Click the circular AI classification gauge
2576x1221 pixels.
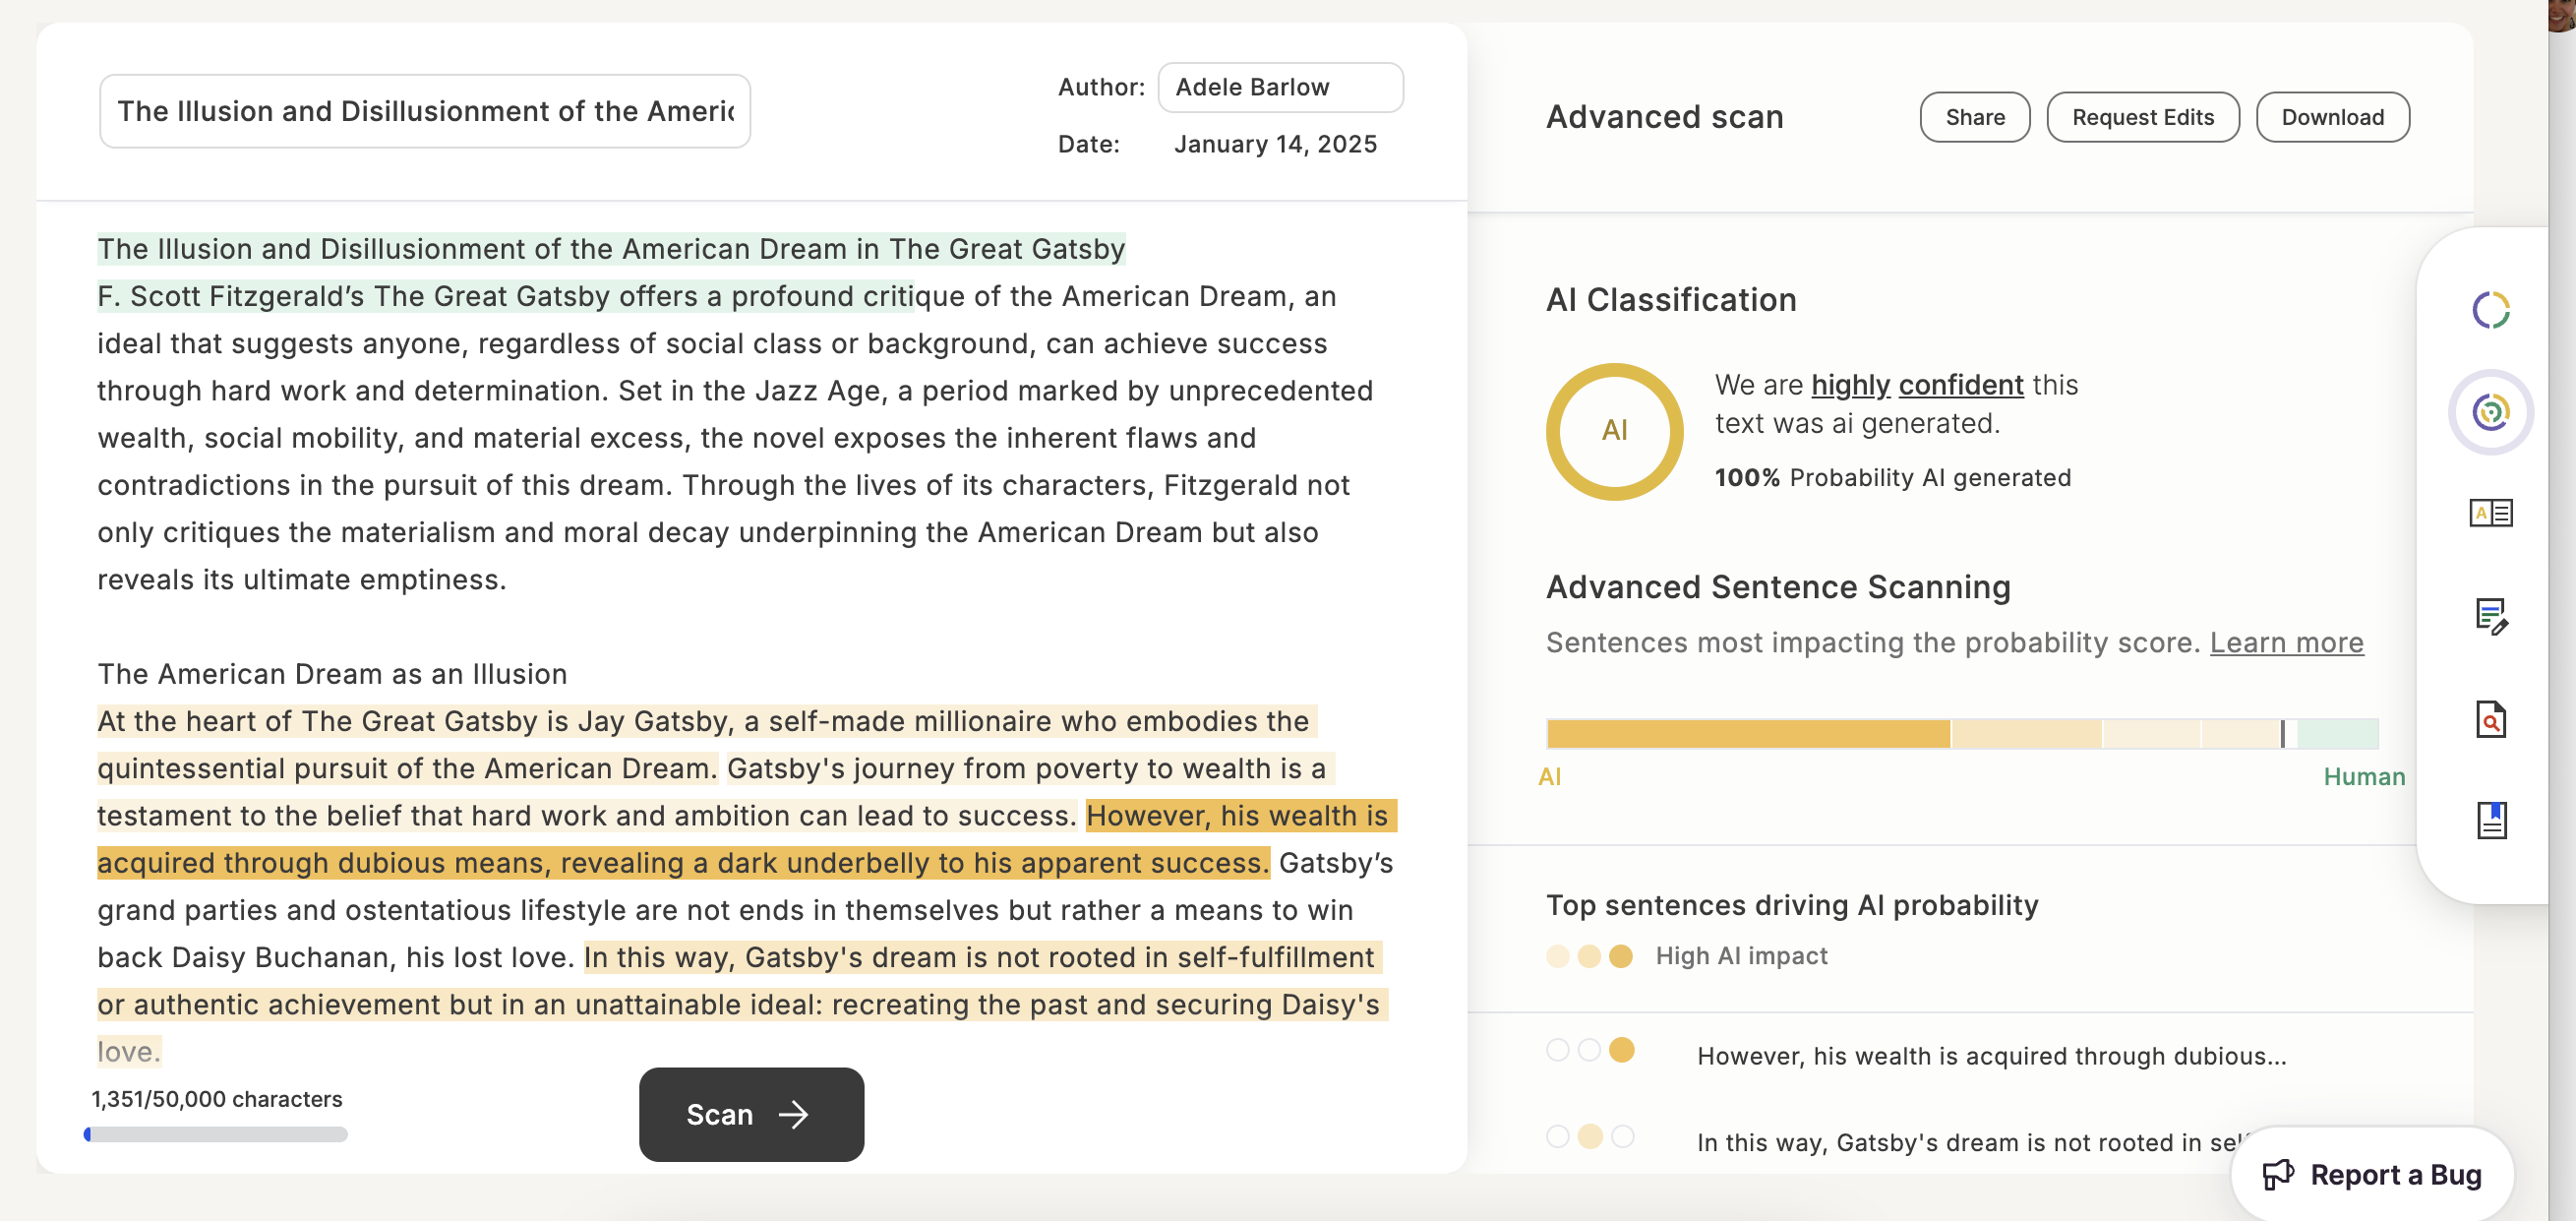pyautogui.click(x=1613, y=431)
